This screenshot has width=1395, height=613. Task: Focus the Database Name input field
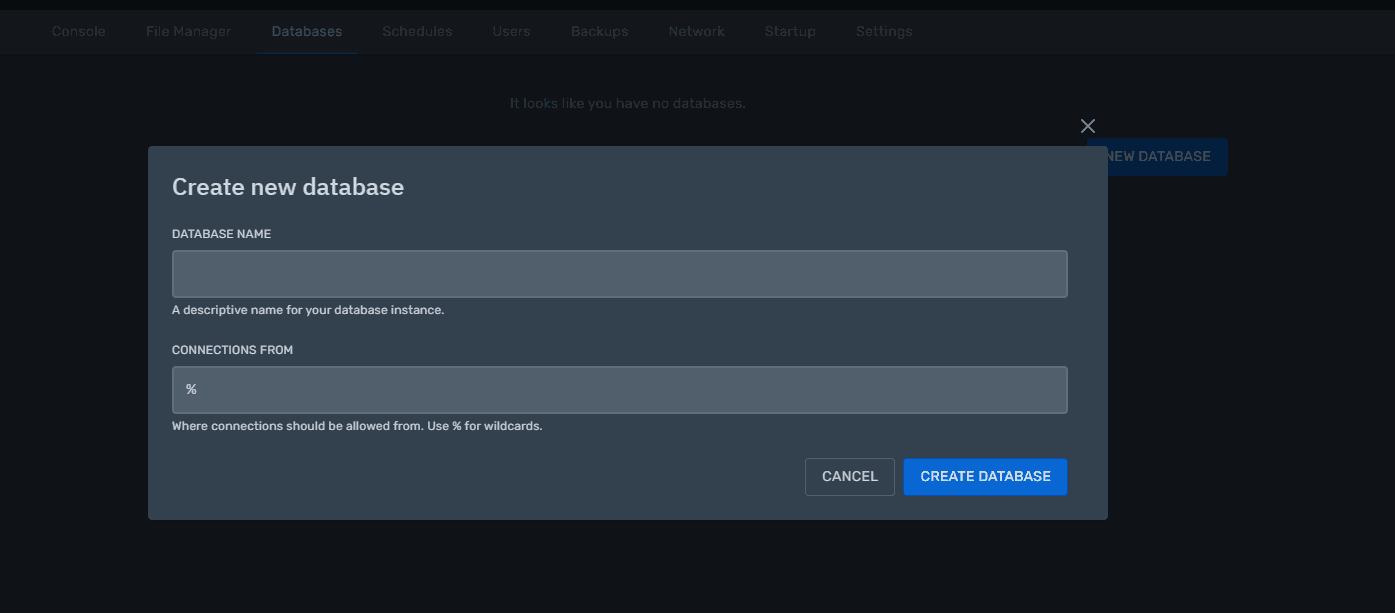[x=619, y=274]
